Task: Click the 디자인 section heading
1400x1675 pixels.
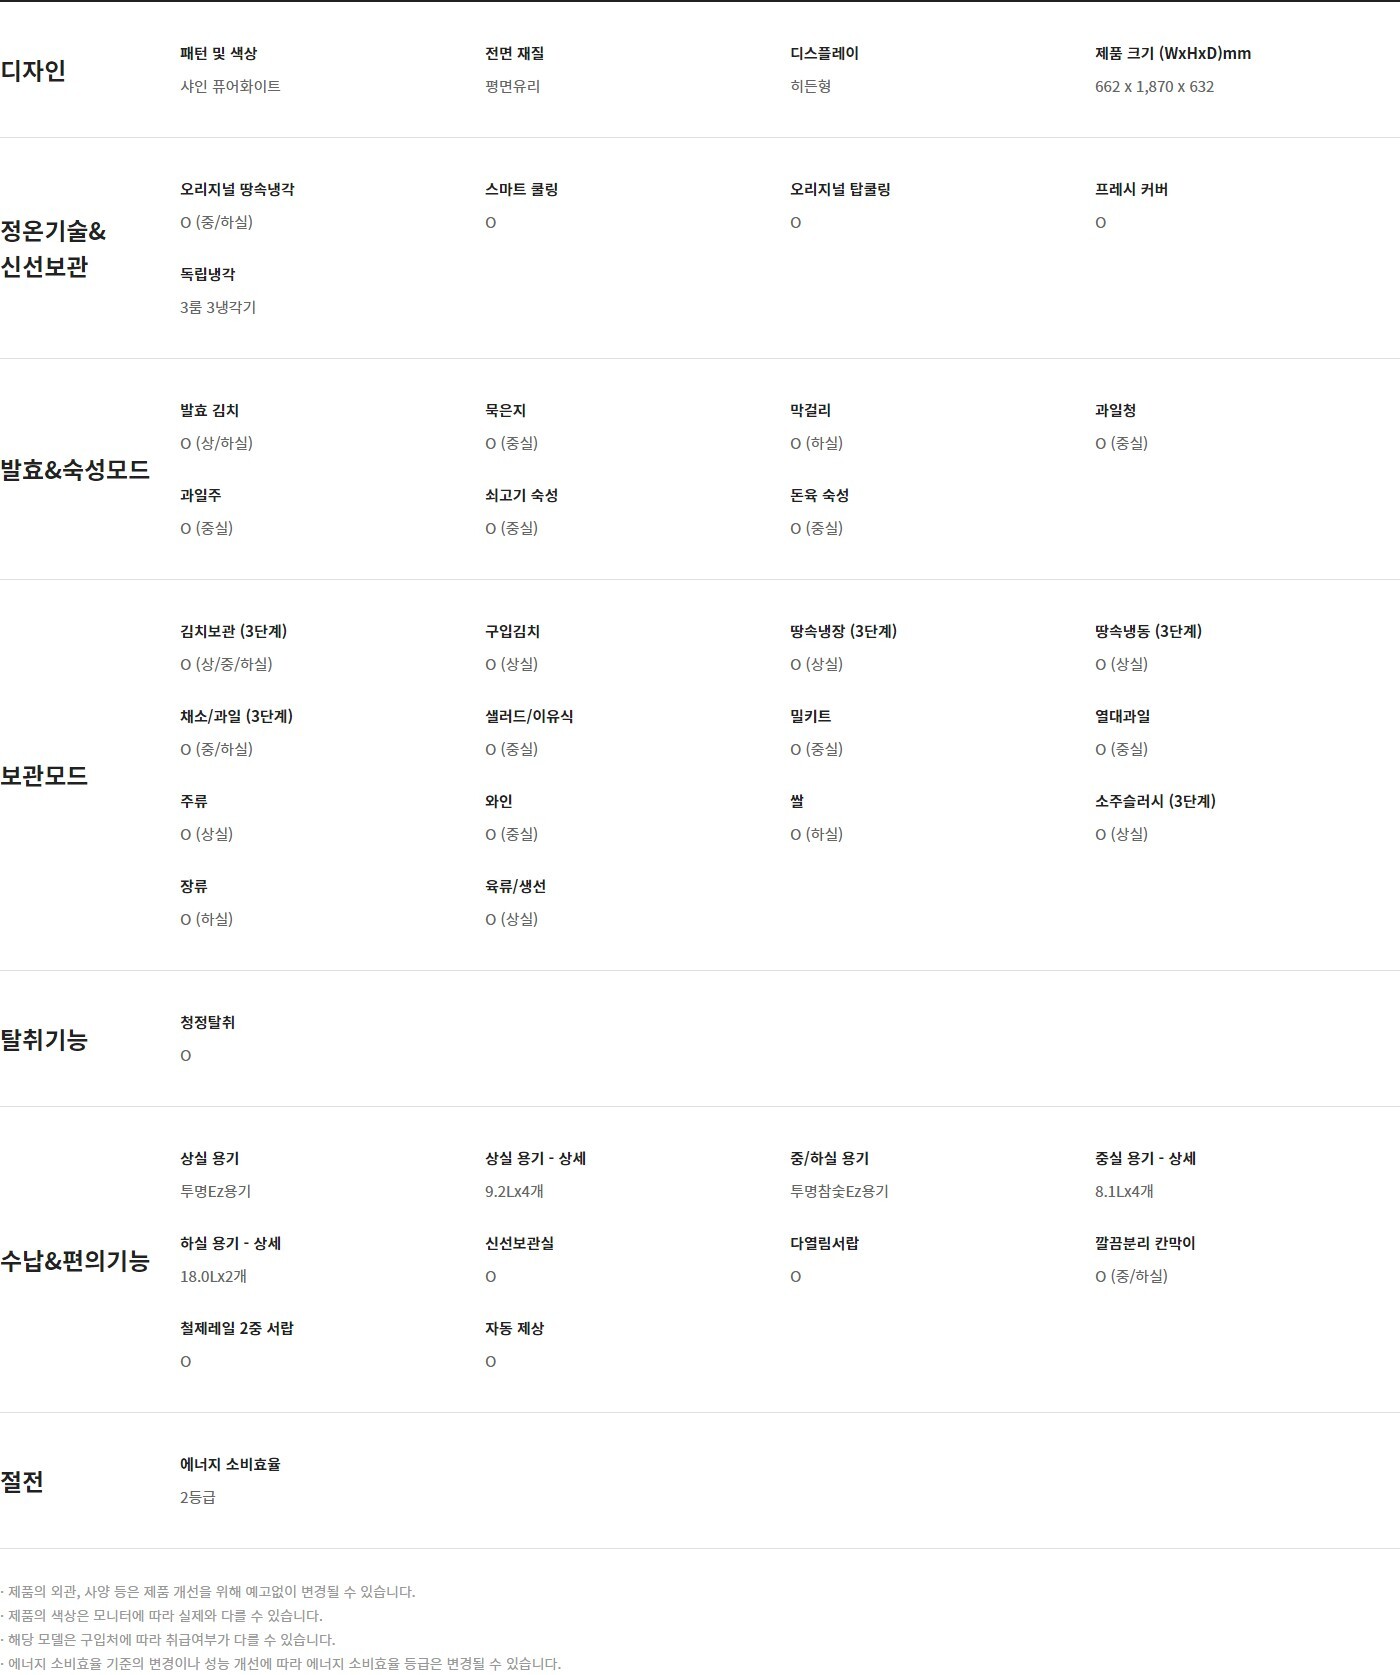Action: click(33, 70)
